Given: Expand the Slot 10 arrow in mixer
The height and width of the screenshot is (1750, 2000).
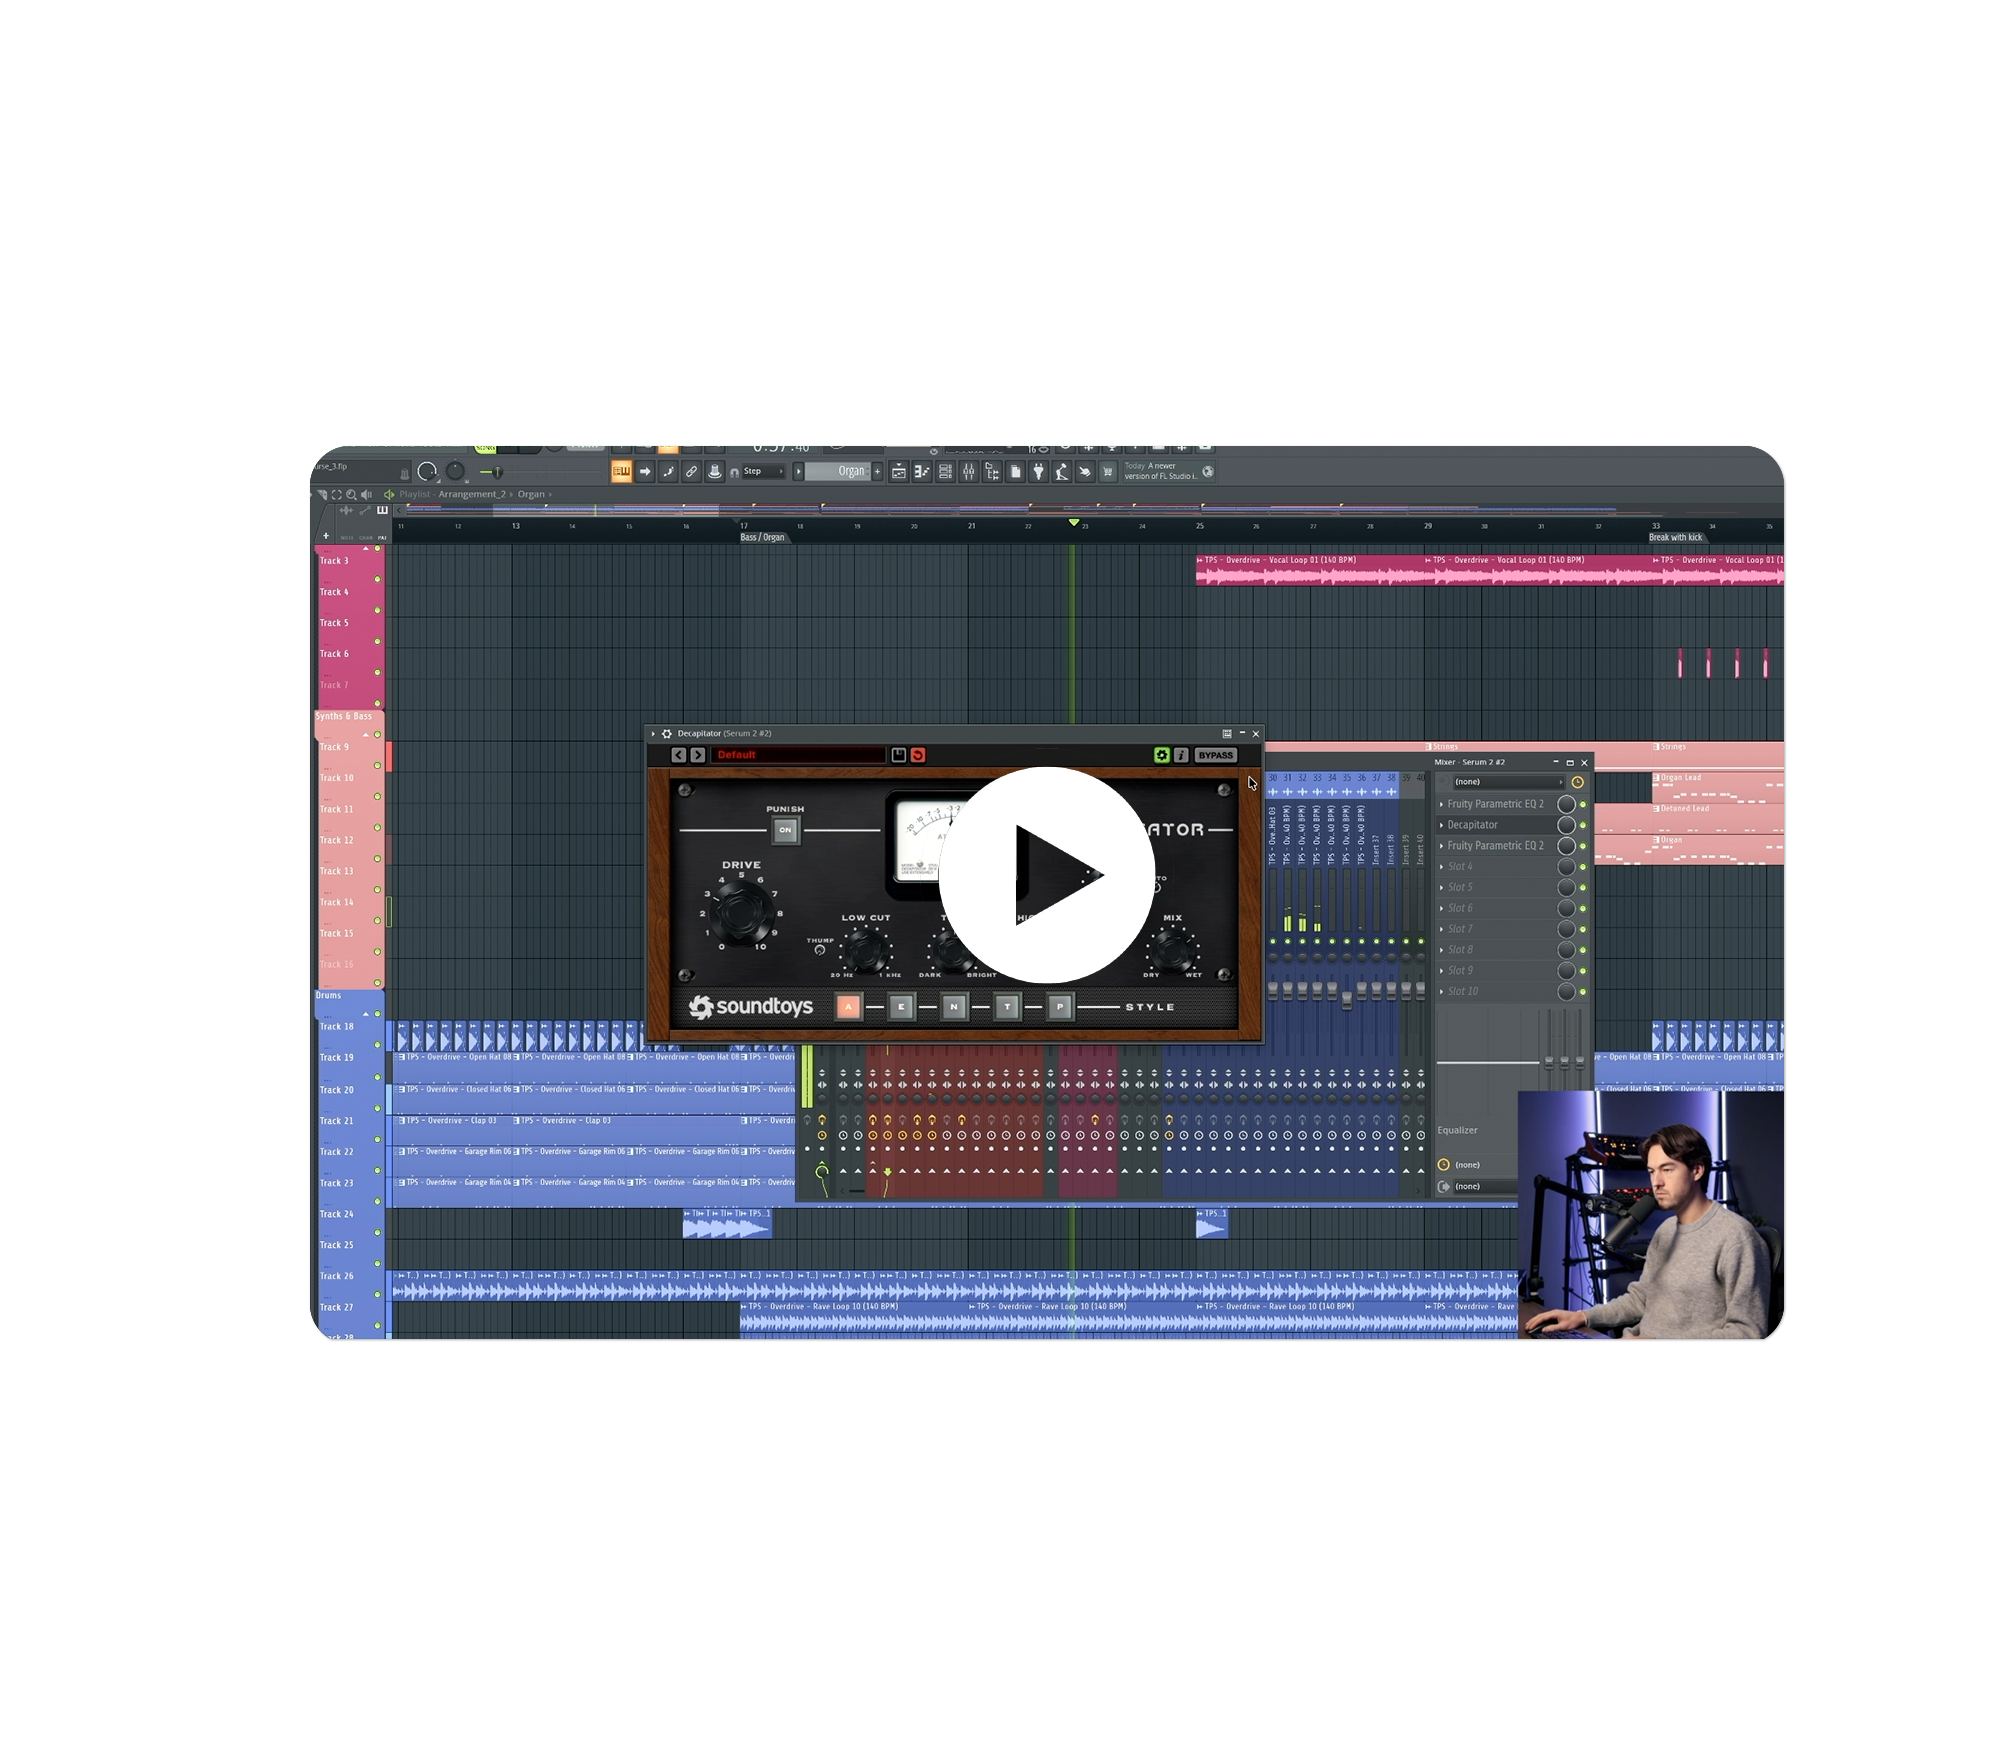Looking at the screenshot, I should click(x=1441, y=992).
